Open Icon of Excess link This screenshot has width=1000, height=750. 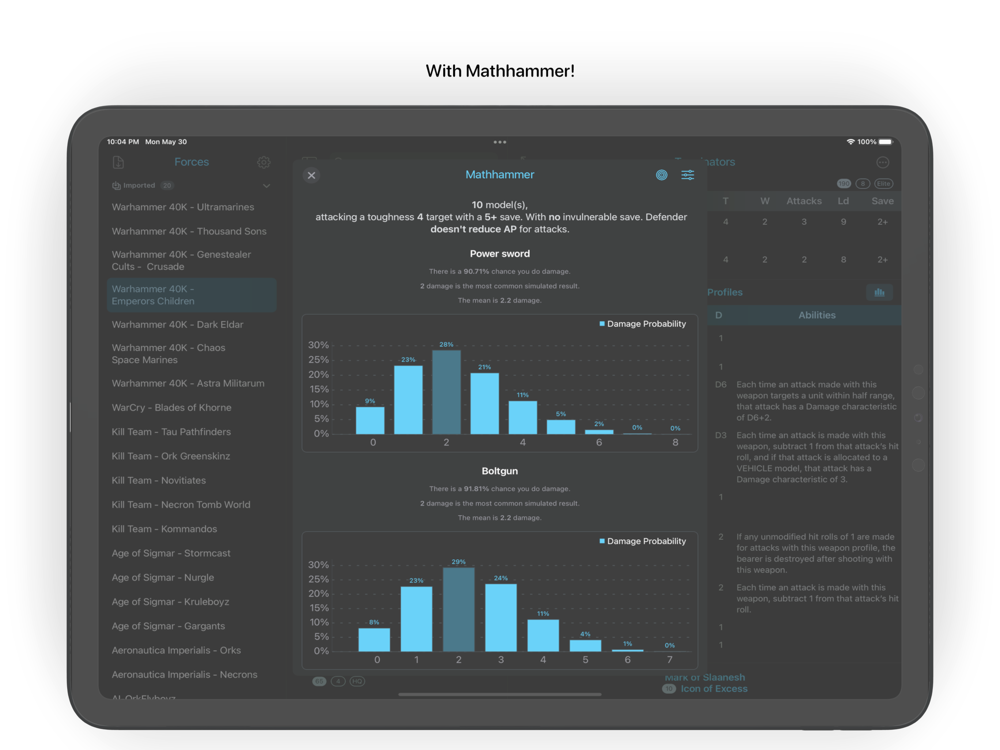[714, 689]
